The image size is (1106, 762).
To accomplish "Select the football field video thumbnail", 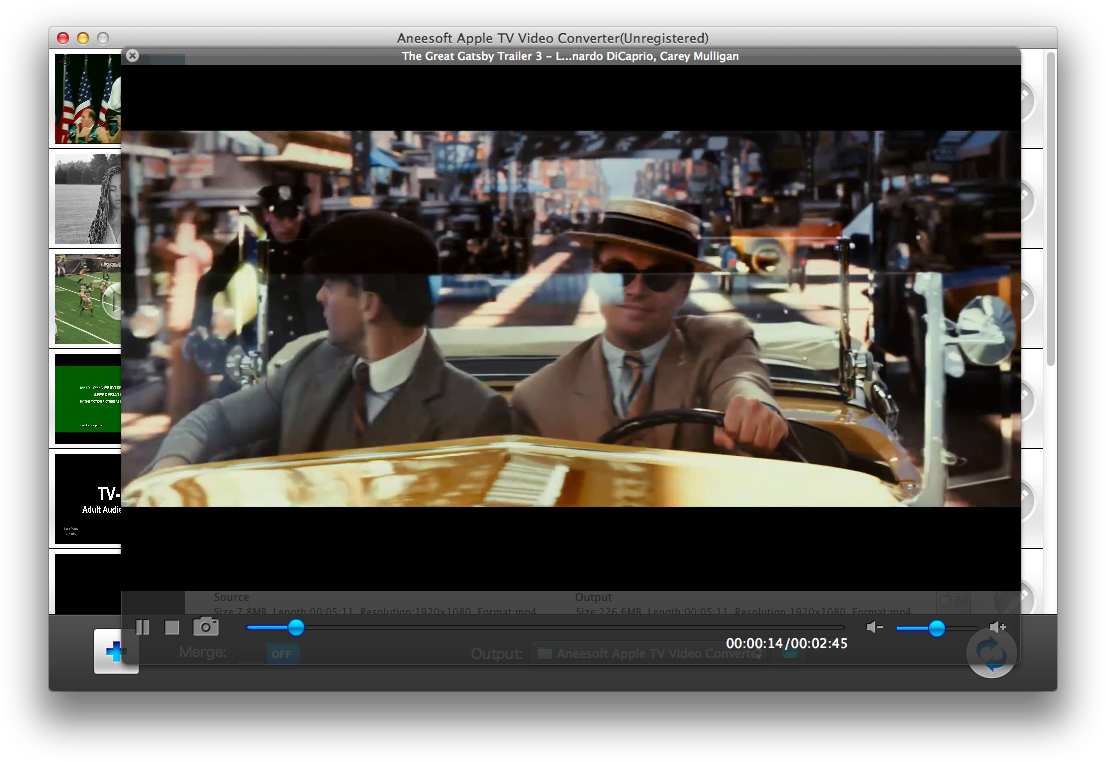I will 88,299.
